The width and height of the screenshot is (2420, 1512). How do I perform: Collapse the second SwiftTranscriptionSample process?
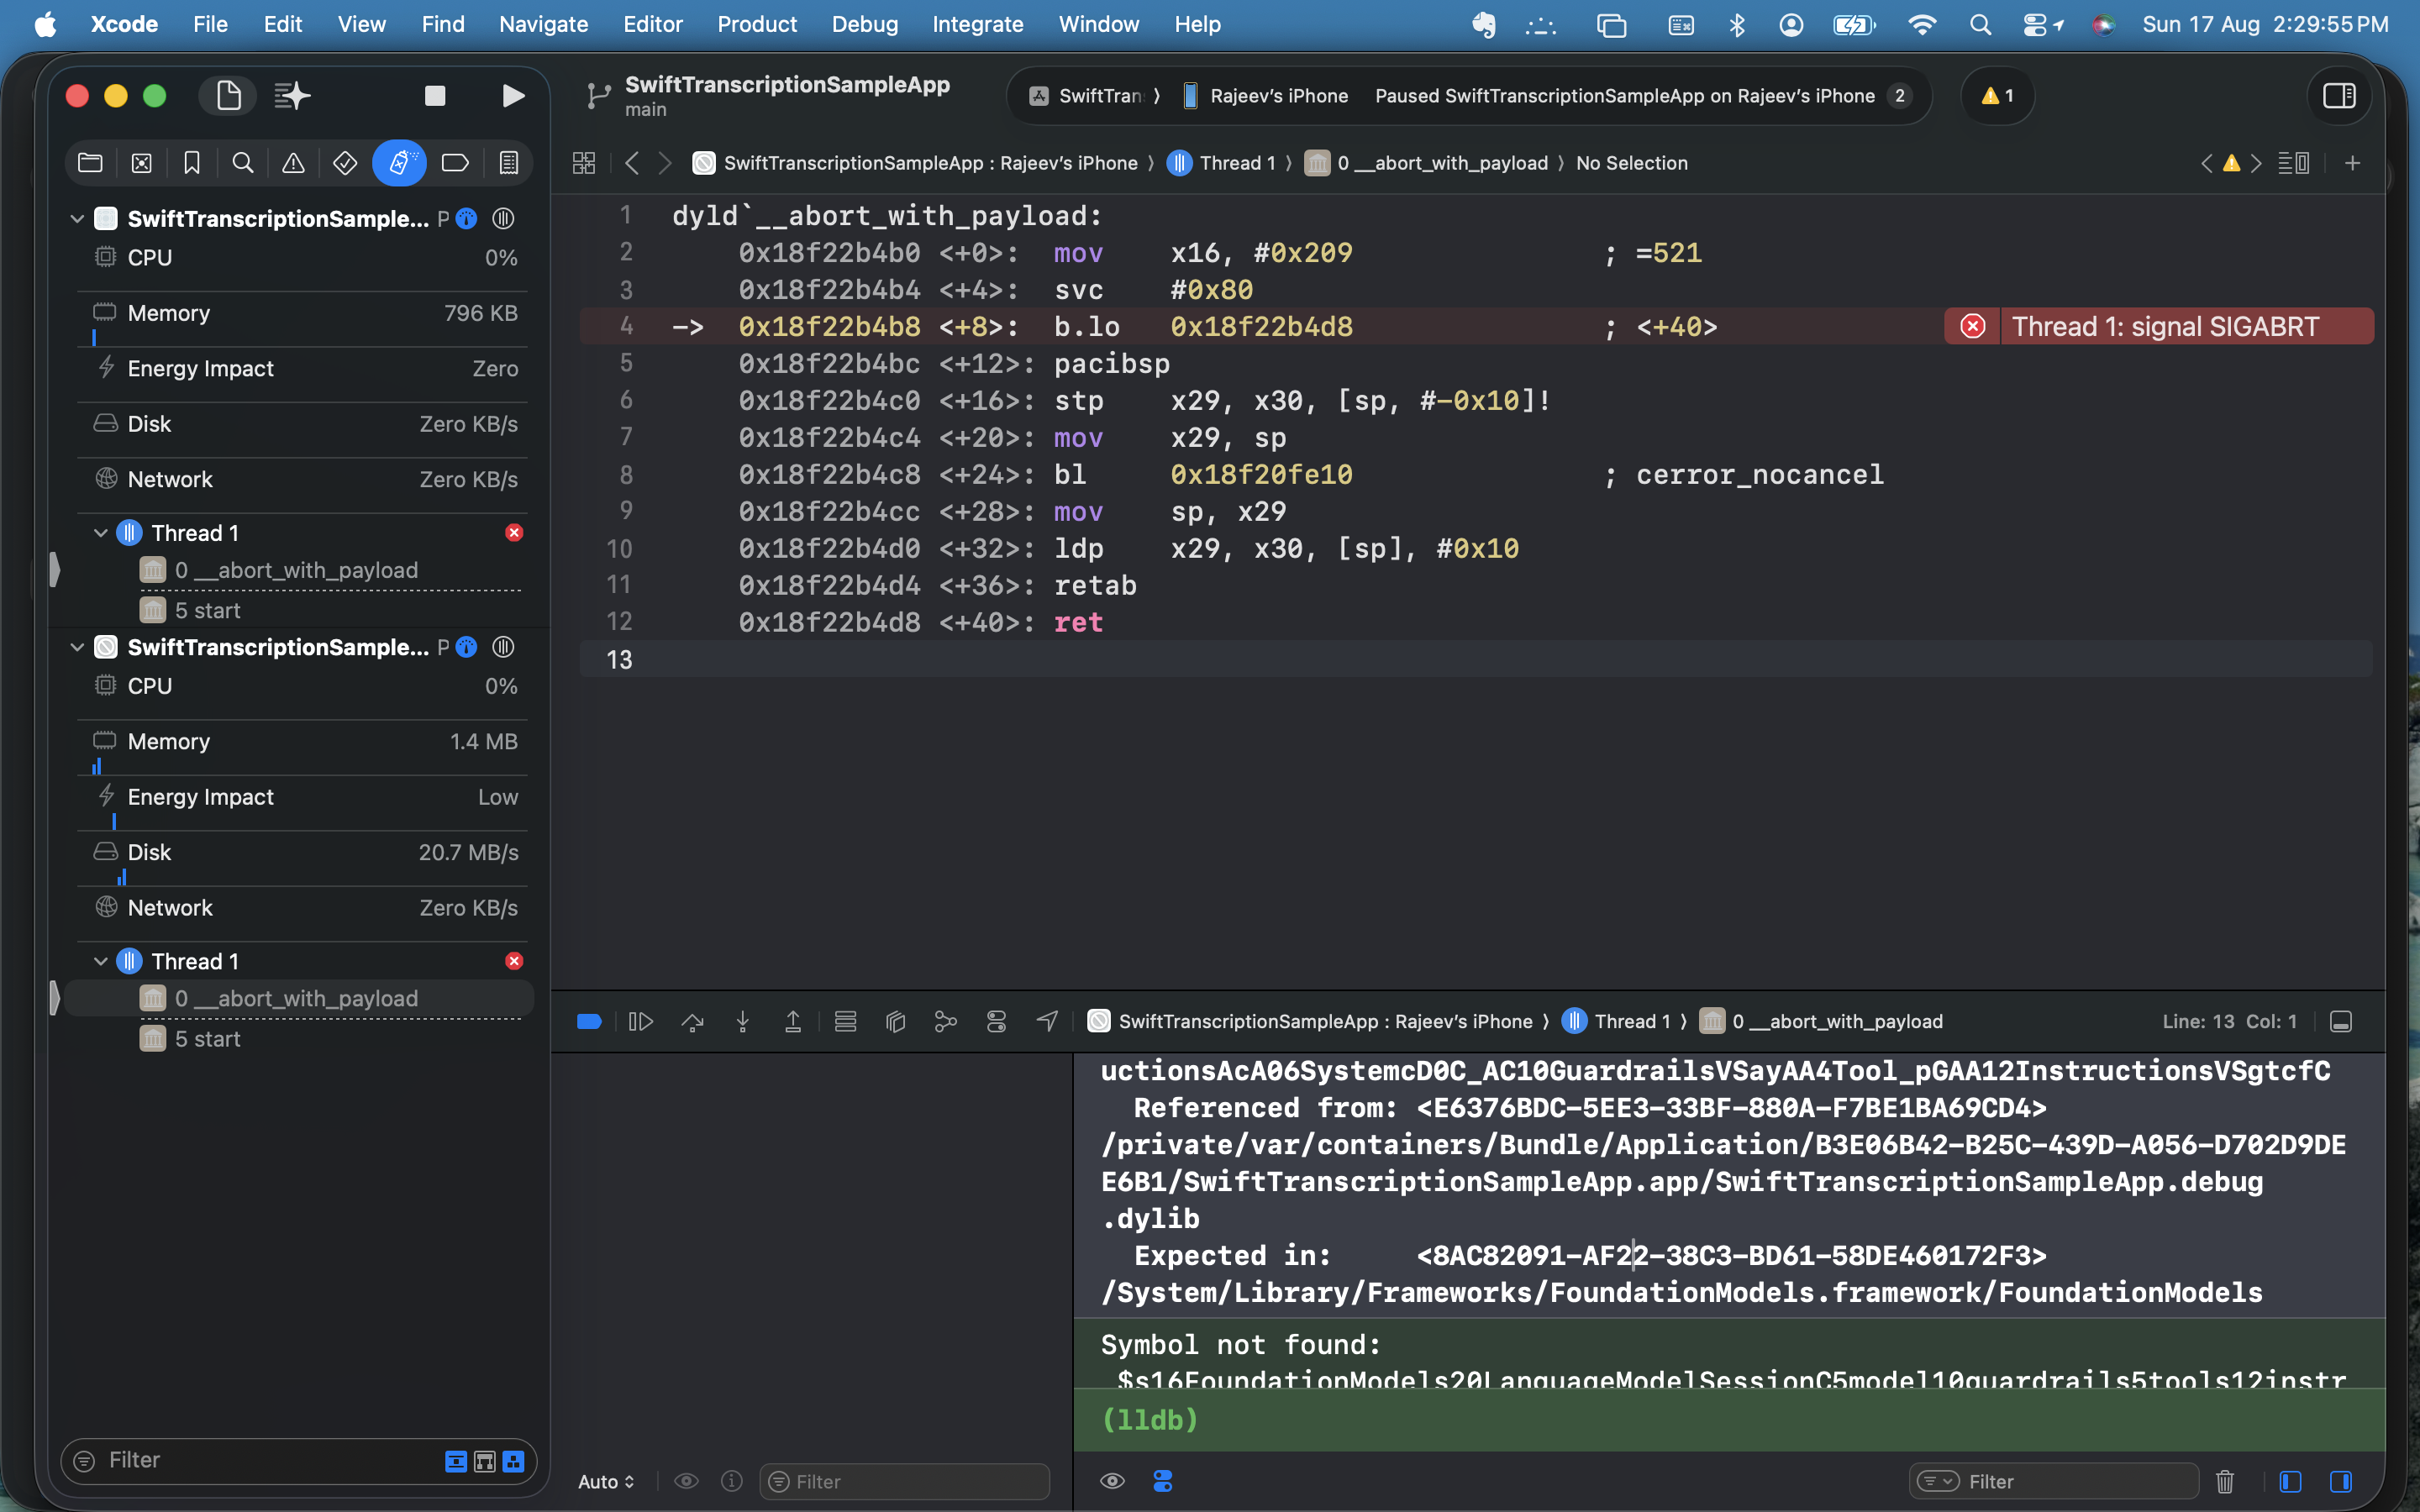(x=77, y=647)
